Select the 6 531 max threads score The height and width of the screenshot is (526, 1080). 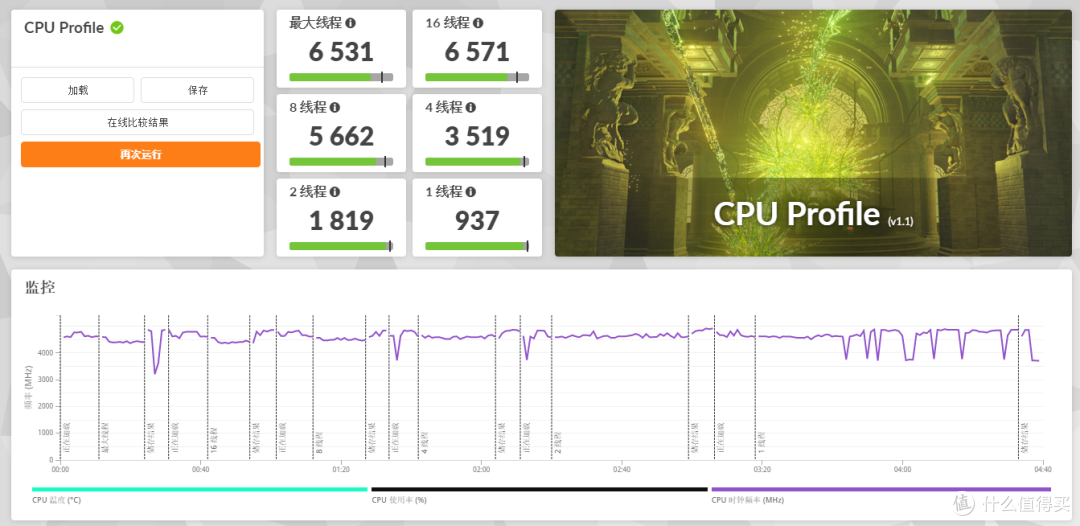click(341, 52)
